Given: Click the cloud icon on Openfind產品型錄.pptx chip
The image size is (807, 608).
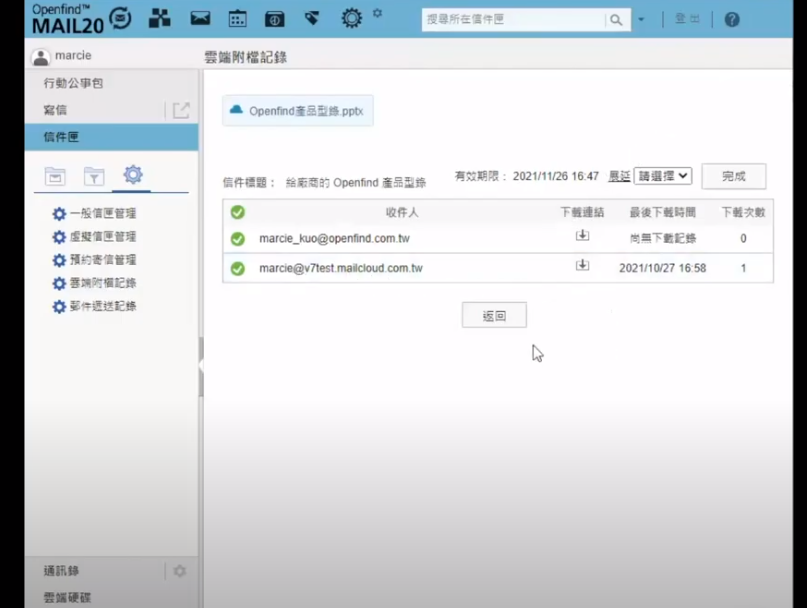Looking at the screenshot, I should coord(235,110).
